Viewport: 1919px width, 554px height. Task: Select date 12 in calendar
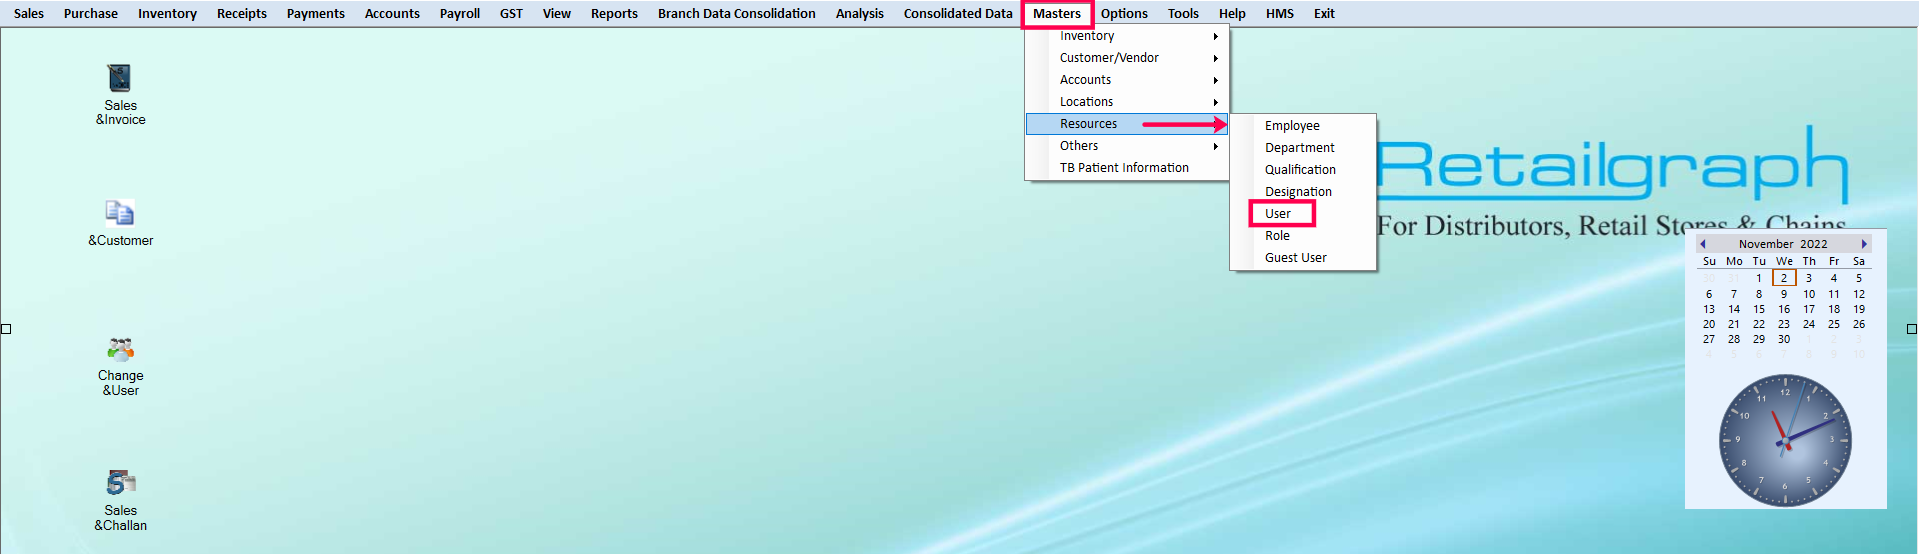click(1859, 294)
